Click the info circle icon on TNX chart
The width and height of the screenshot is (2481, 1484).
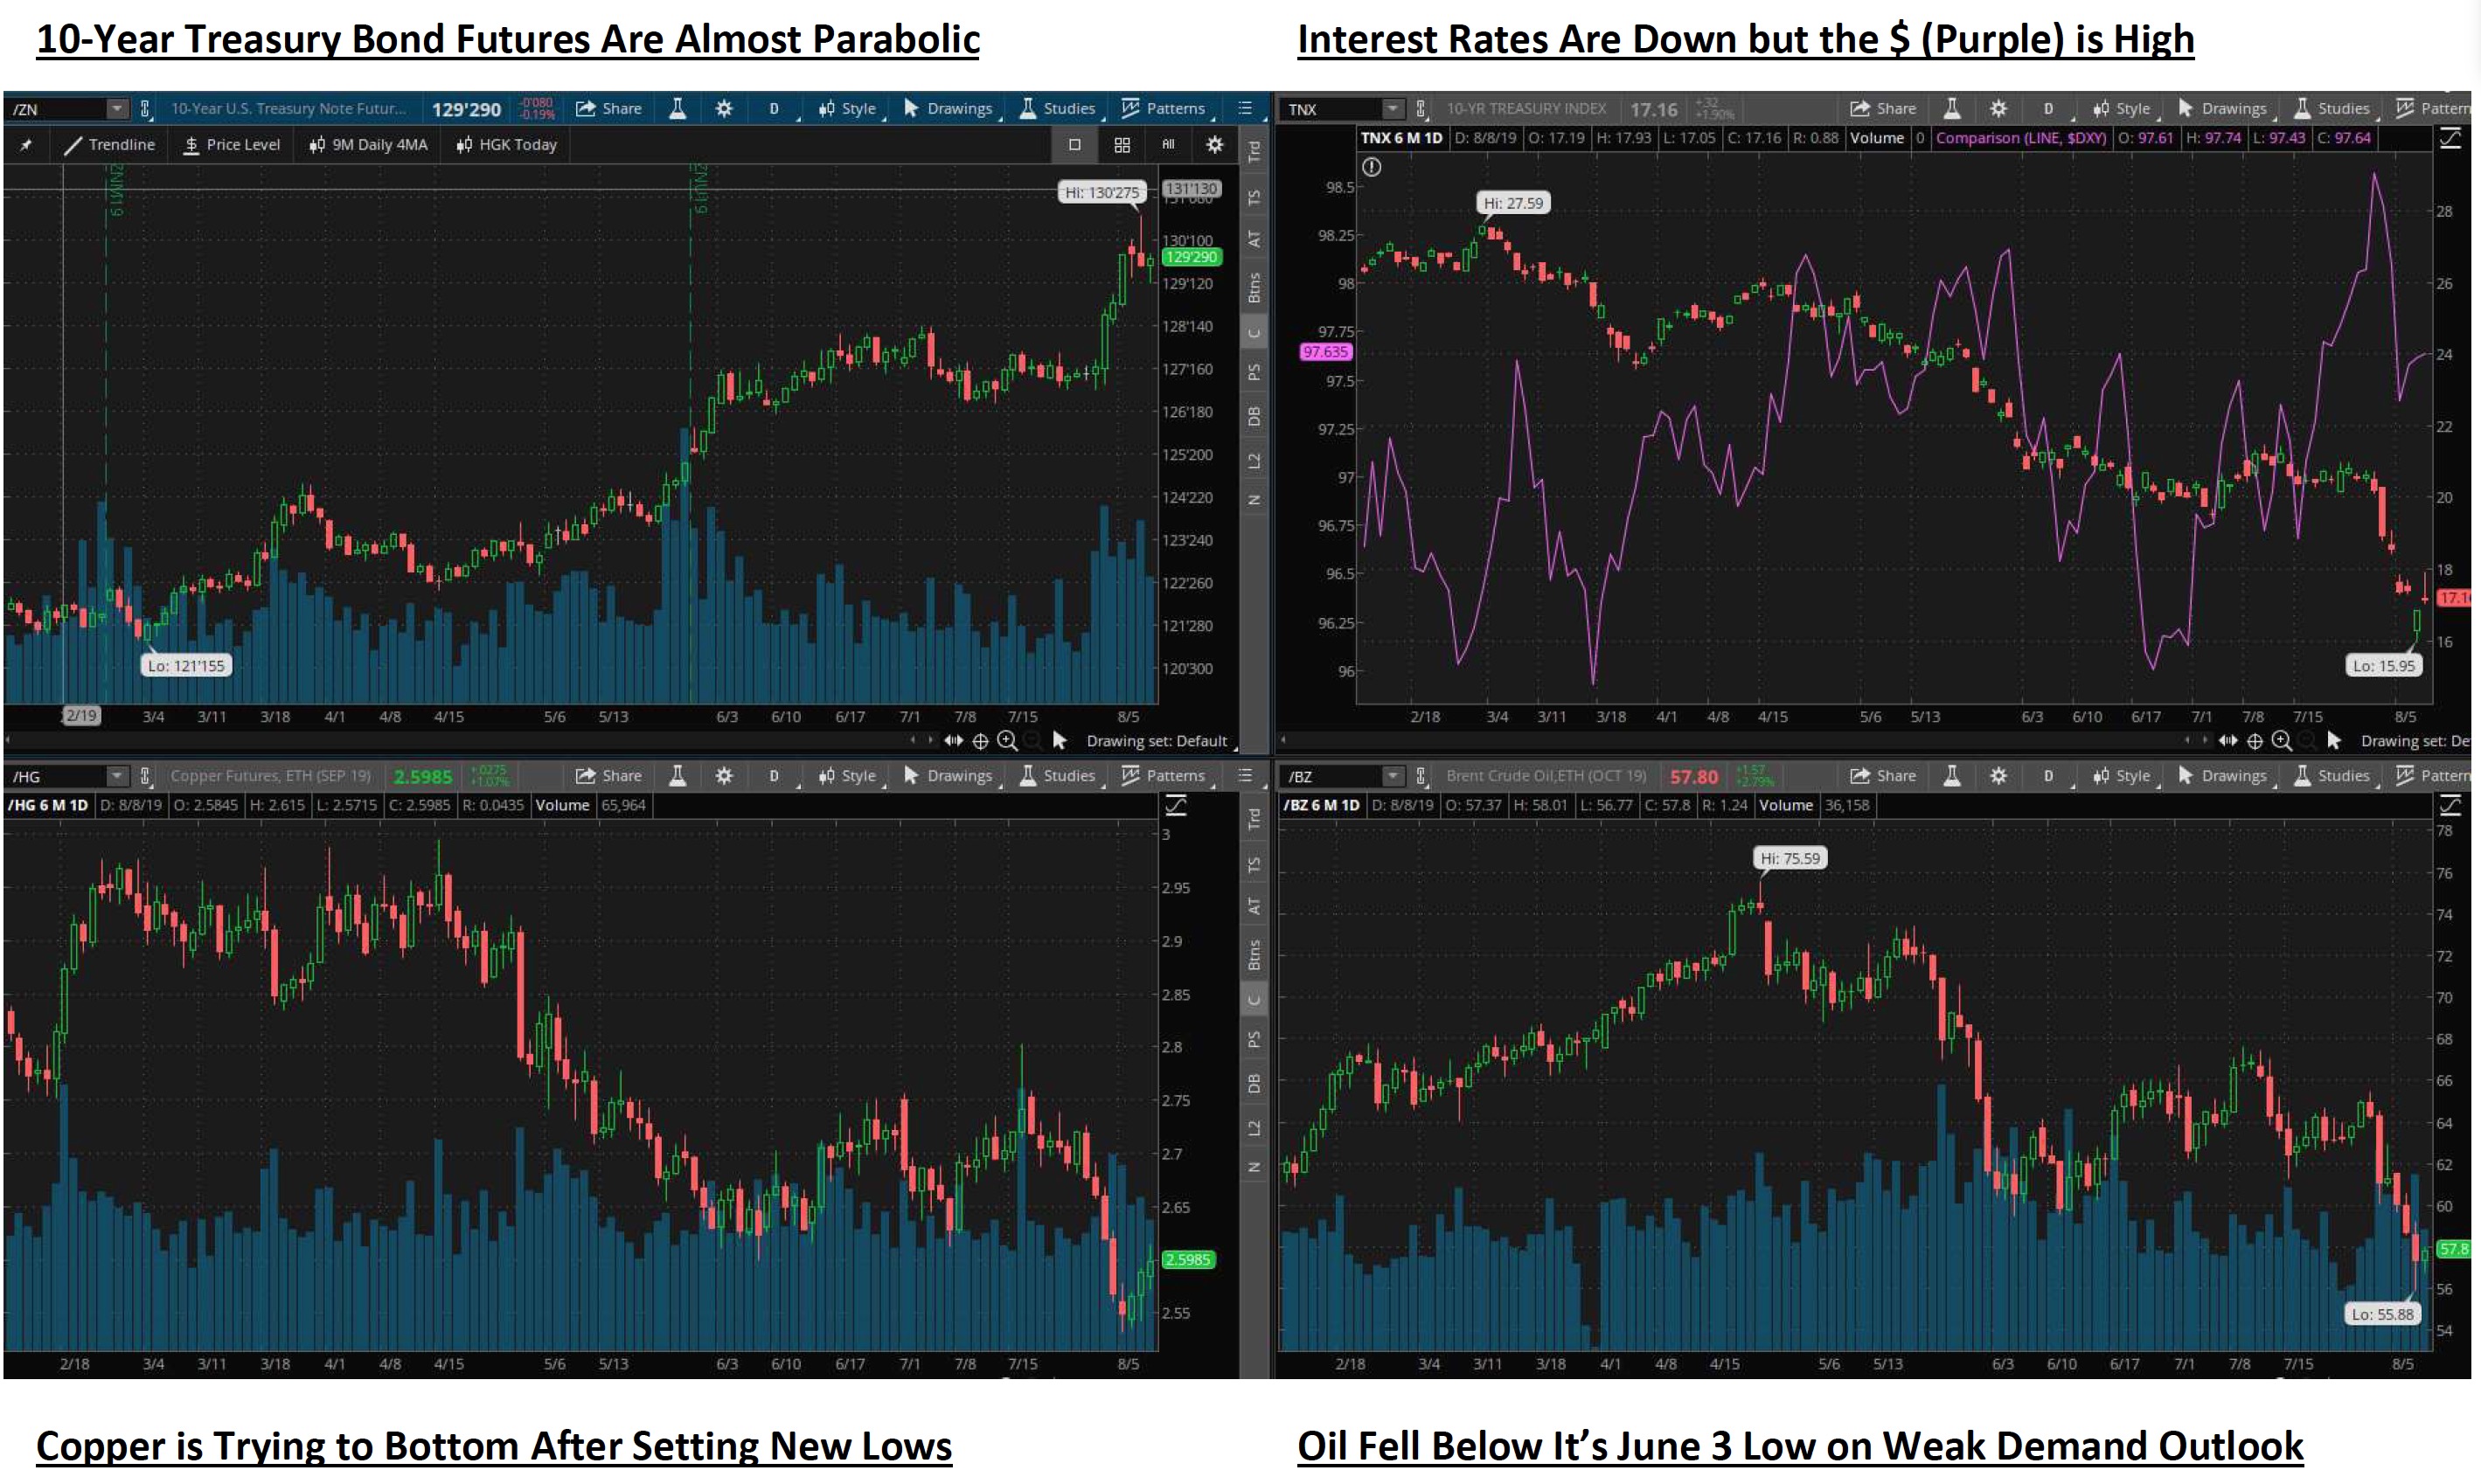tap(1372, 168)
